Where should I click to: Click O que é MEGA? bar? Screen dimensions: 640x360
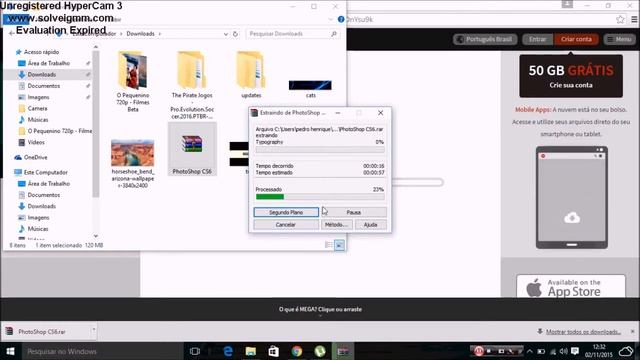click(x=320, y=309)
